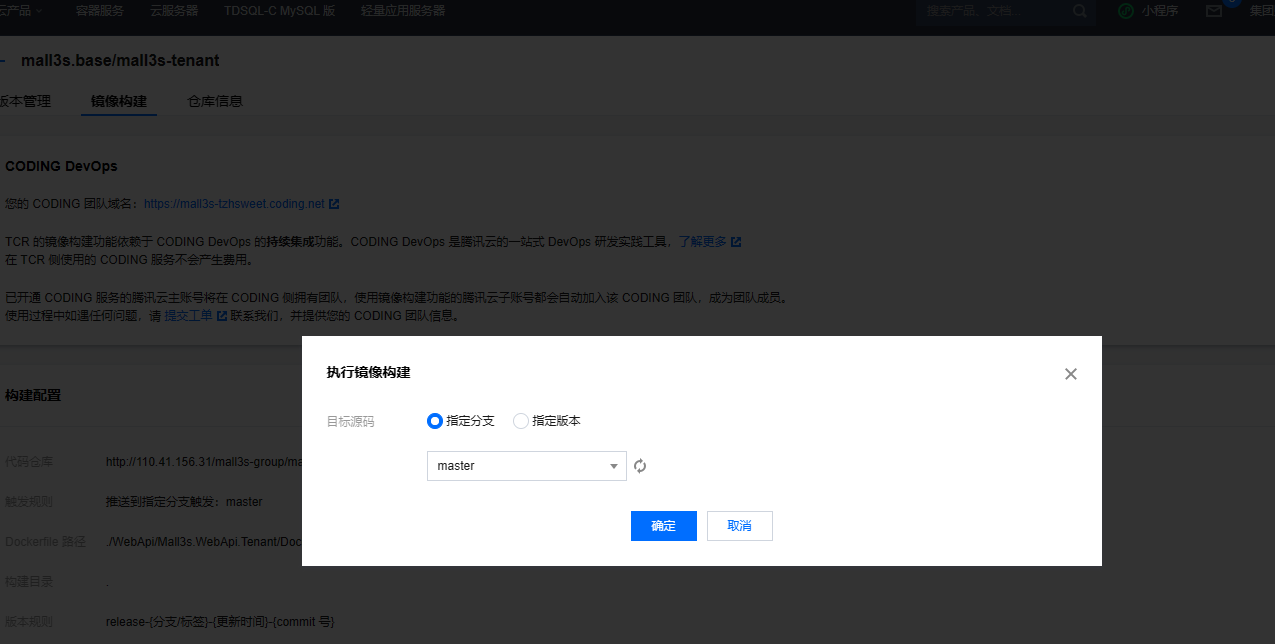Cancel the dialog with the 取消 button
The height and width of the screenshot is (644, 1275).
click(740, 526)
